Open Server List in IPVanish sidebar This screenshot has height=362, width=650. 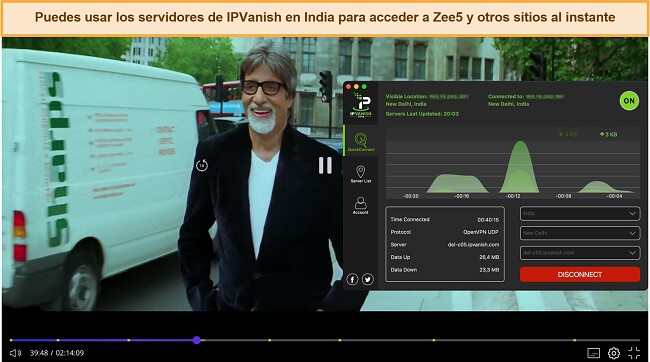[x=361, y=174]
